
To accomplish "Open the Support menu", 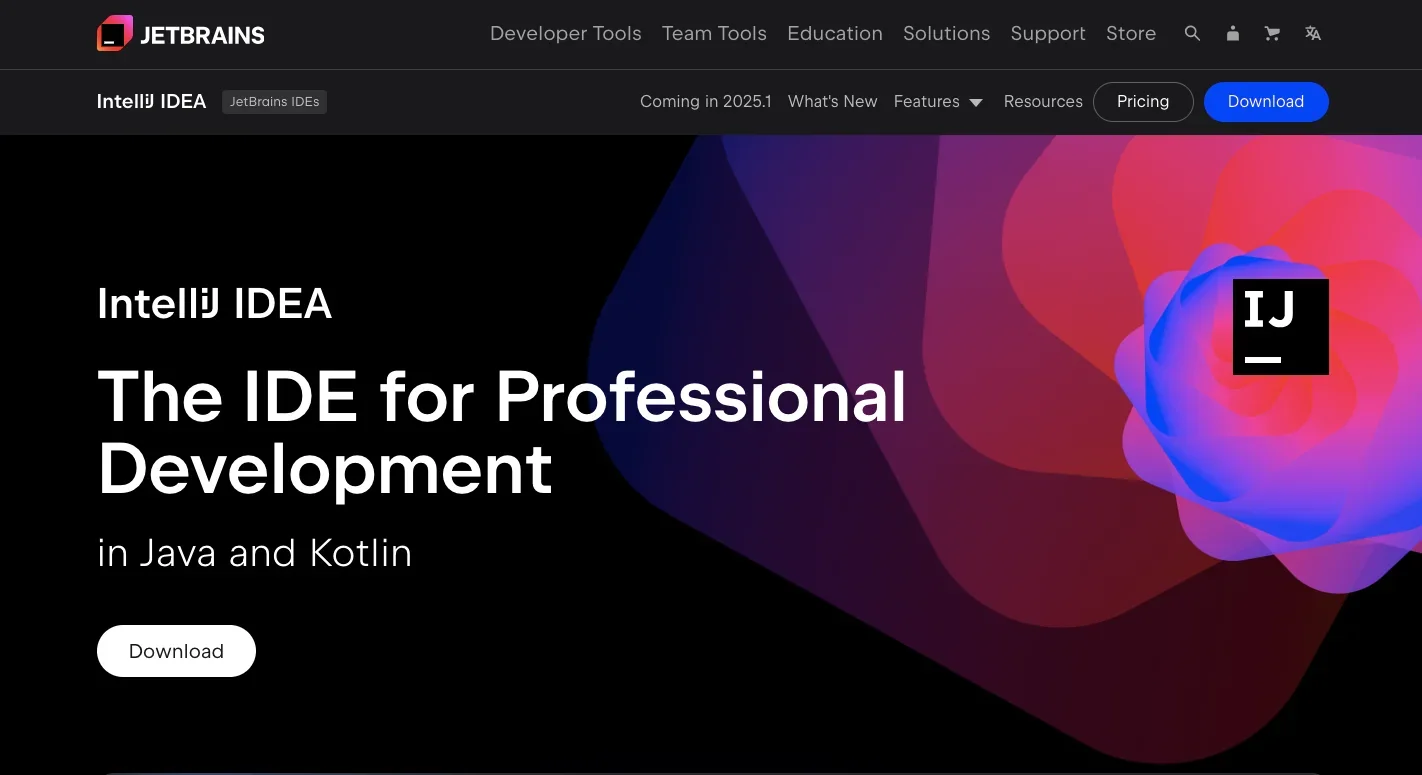I will (x=1047, y=34).
